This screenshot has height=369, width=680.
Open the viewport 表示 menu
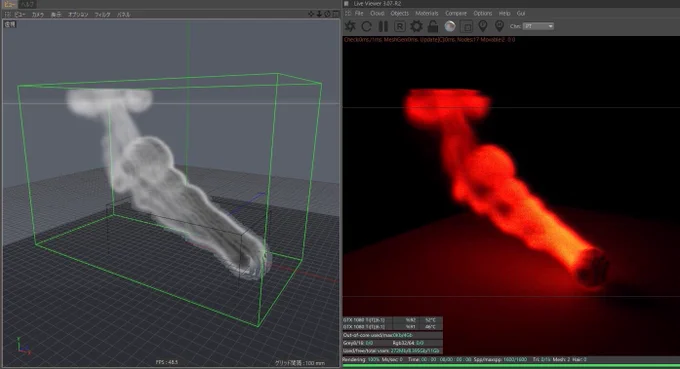point(56,14)
